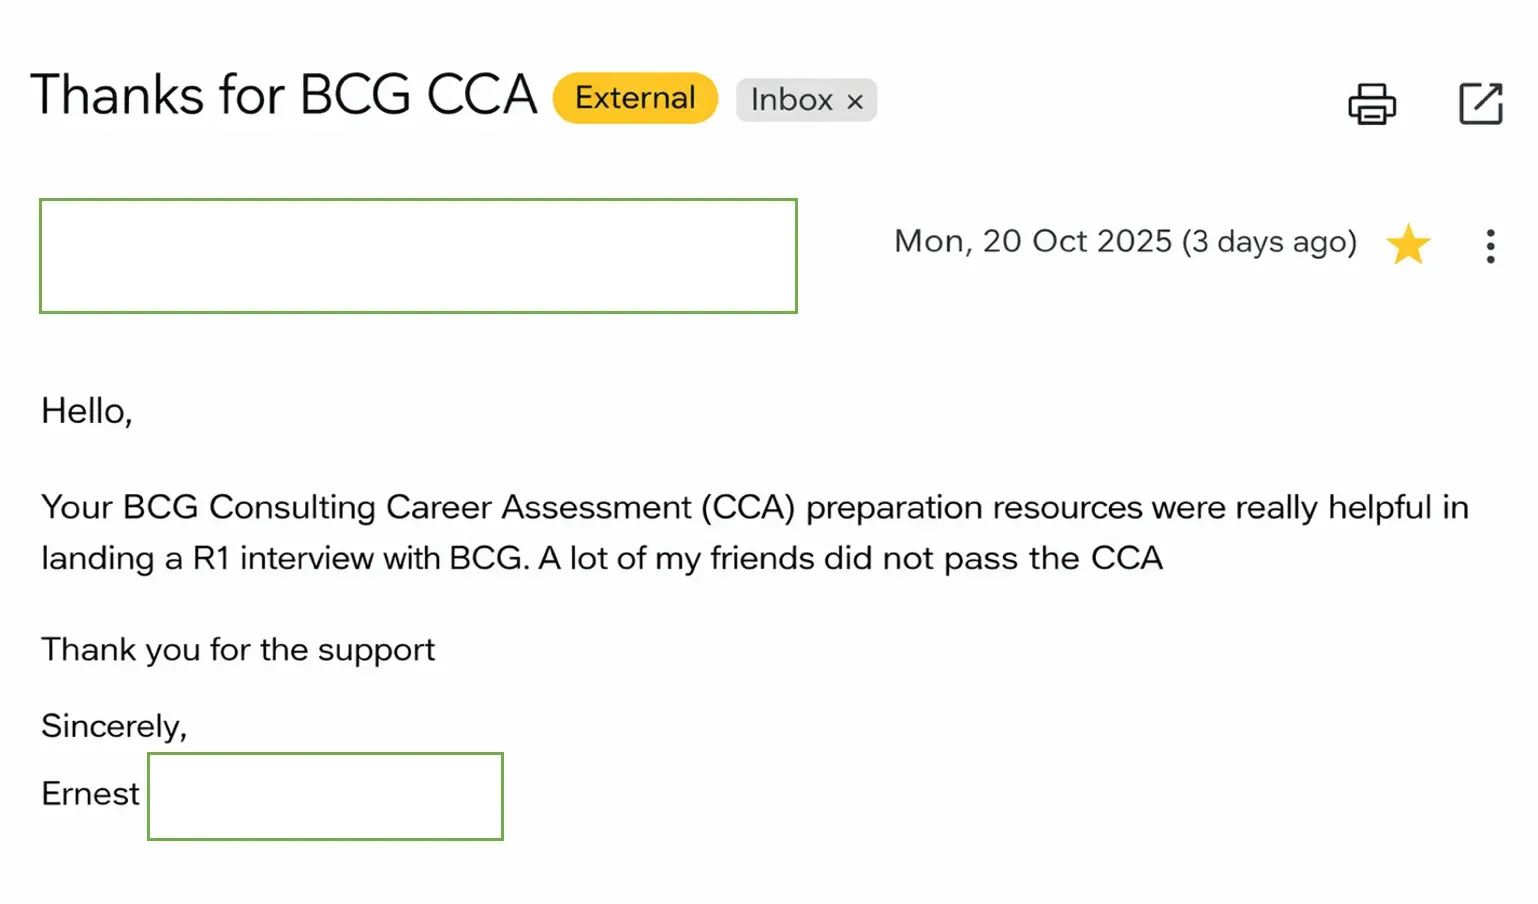Click the date Mon, 20 Oct 2025
This screenshot has height=904, width=1538.
tap(1032, 241)
